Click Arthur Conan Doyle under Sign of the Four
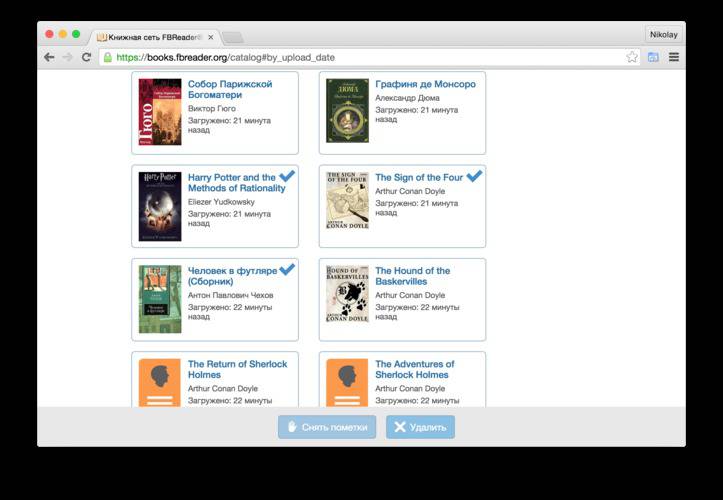Viewport: 723px width, 500px height. pos(410,191)
